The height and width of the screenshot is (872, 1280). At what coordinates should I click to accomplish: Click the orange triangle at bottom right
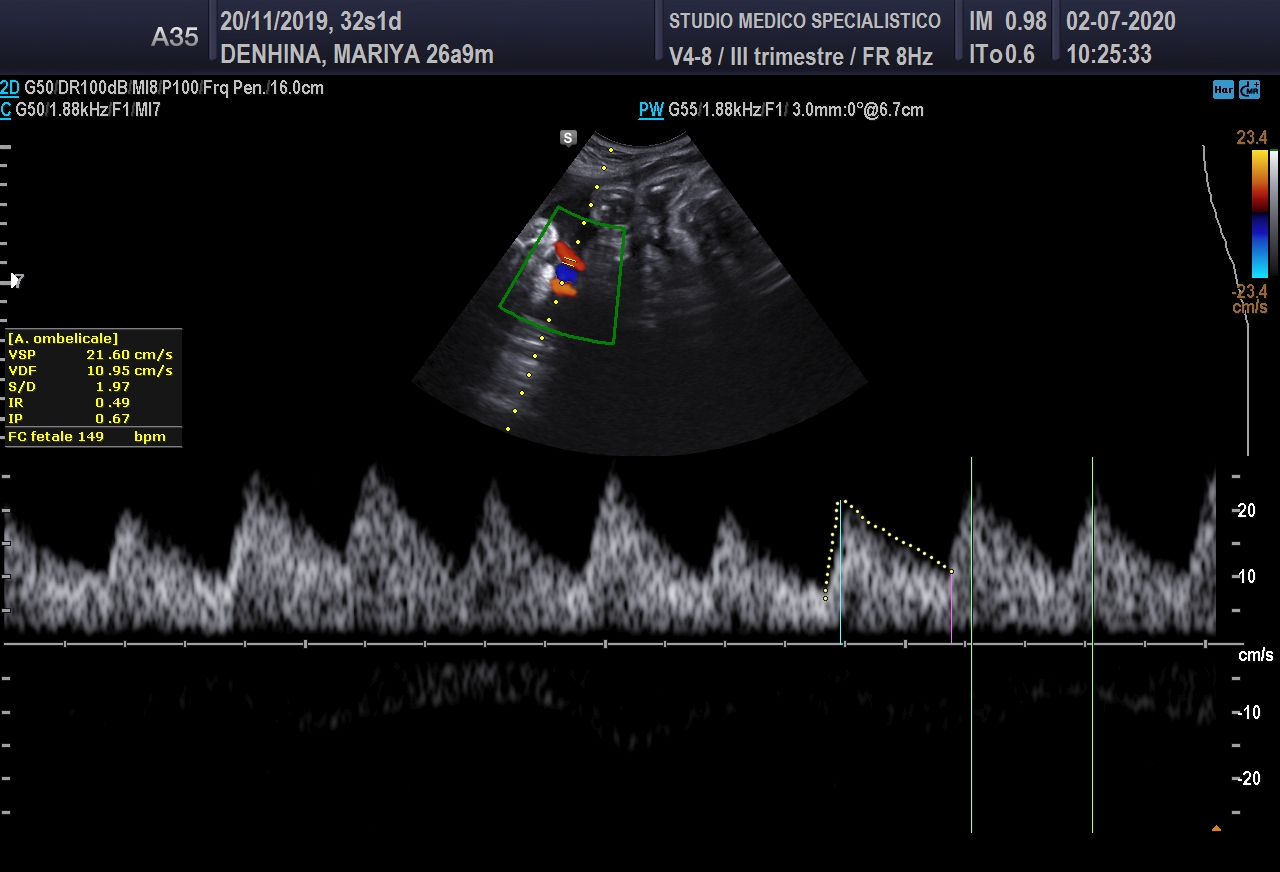tap(1216, 828)
